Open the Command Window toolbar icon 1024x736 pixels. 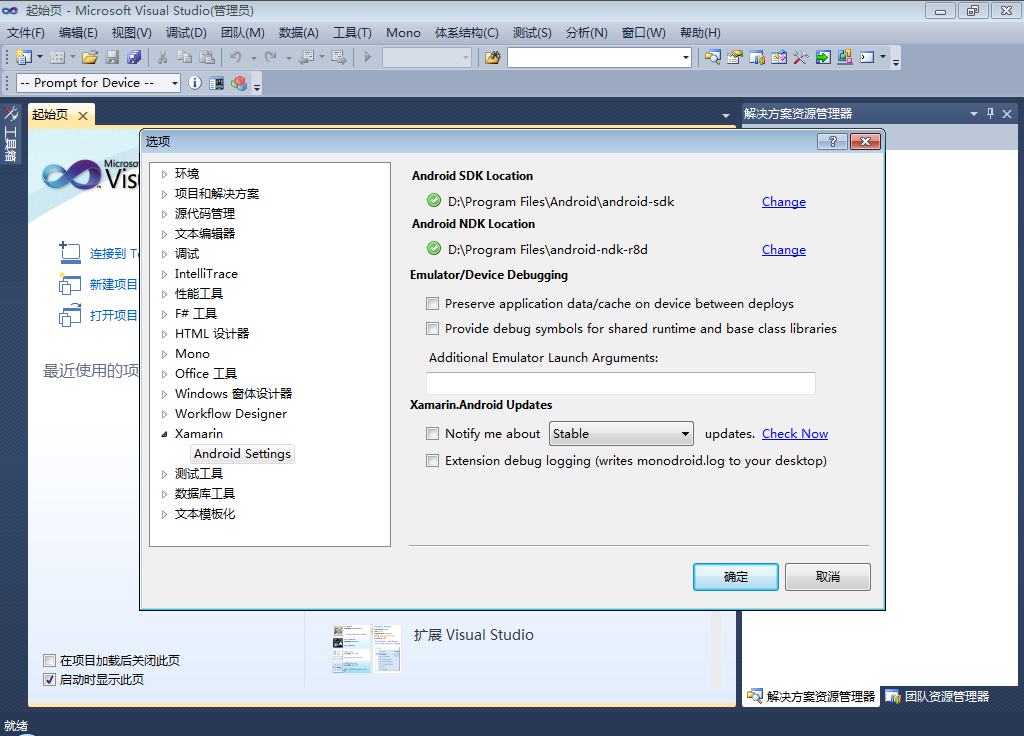(867, 57)
